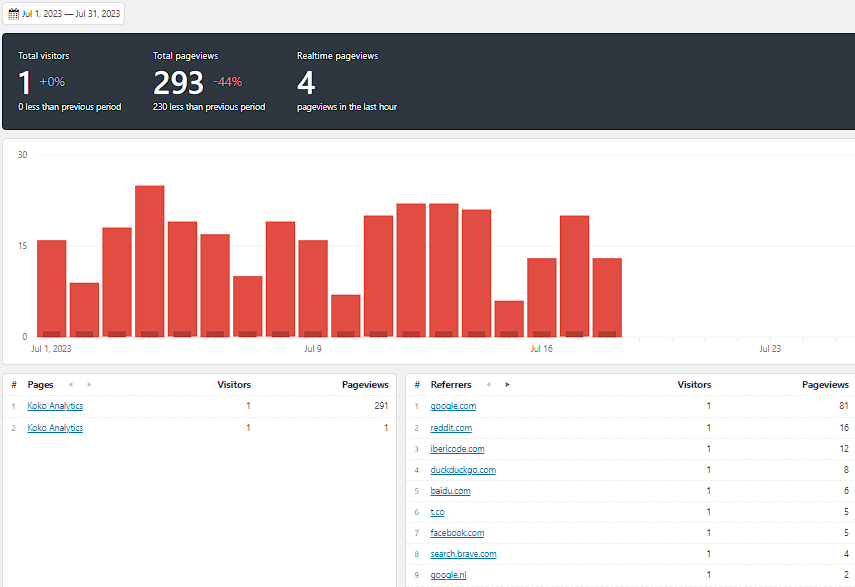The height and width of the screenshot is (587, 855).
Task: Visit the facebook.com referrer link
Action: [x=457, y=532]
